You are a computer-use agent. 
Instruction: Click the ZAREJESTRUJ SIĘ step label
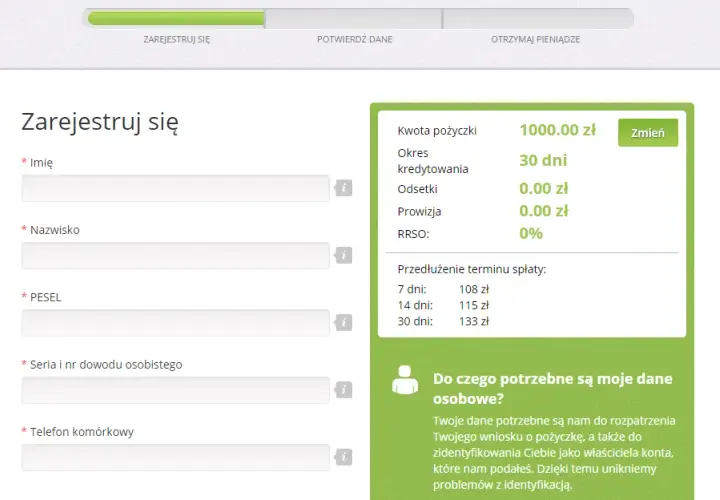click(177, 39)
